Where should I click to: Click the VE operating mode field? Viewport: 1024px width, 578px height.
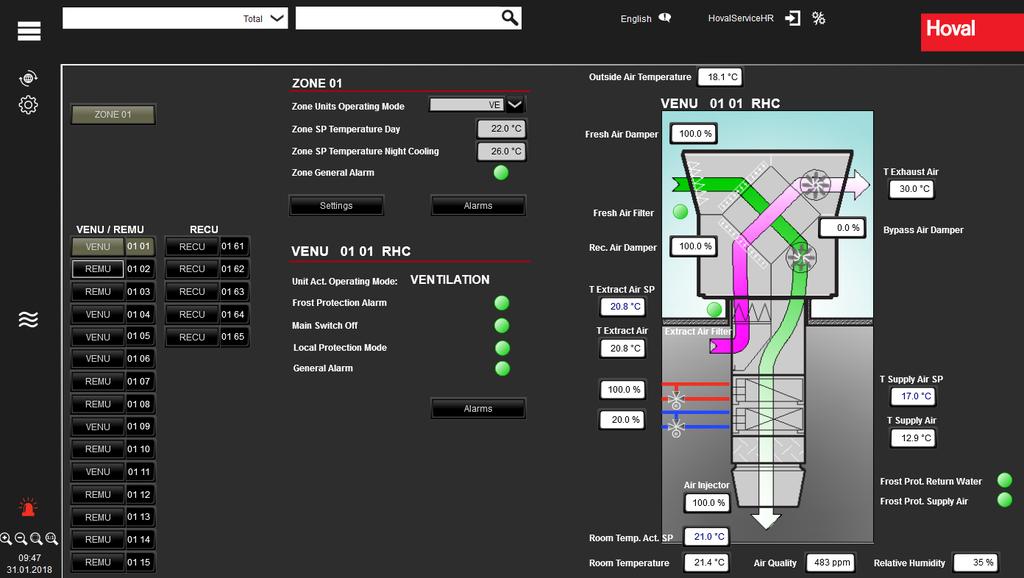[466, 104]
